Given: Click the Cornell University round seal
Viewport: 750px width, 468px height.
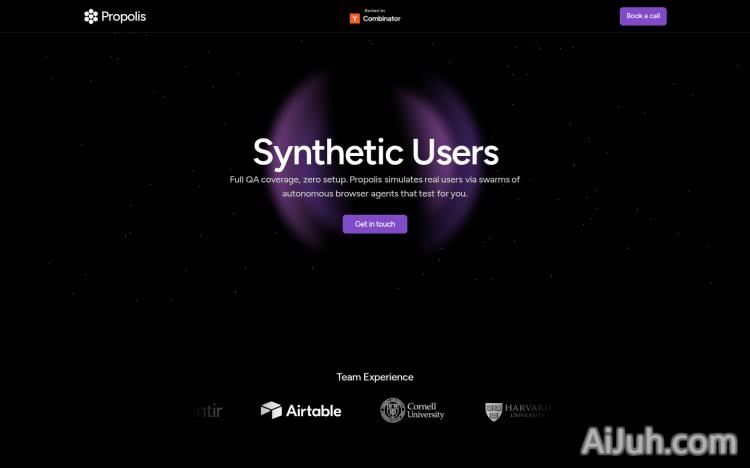Looking at the screenshot, I should [x=393, y=410].
